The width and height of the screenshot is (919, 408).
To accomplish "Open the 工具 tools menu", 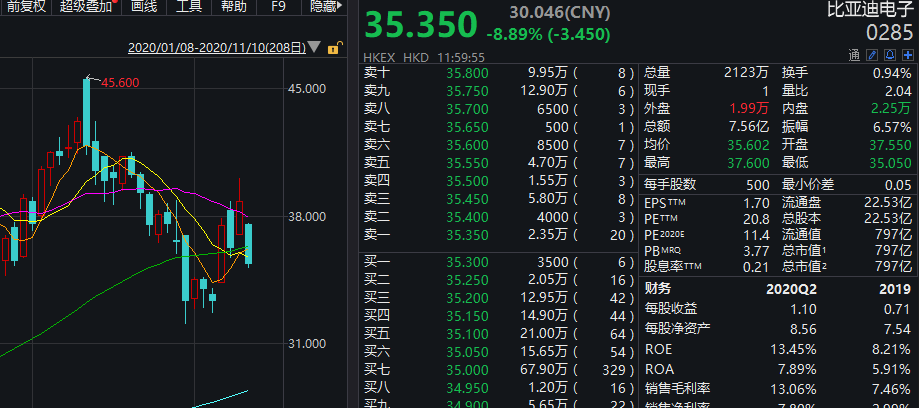I will pyautogui.click(x=189, y=6).
